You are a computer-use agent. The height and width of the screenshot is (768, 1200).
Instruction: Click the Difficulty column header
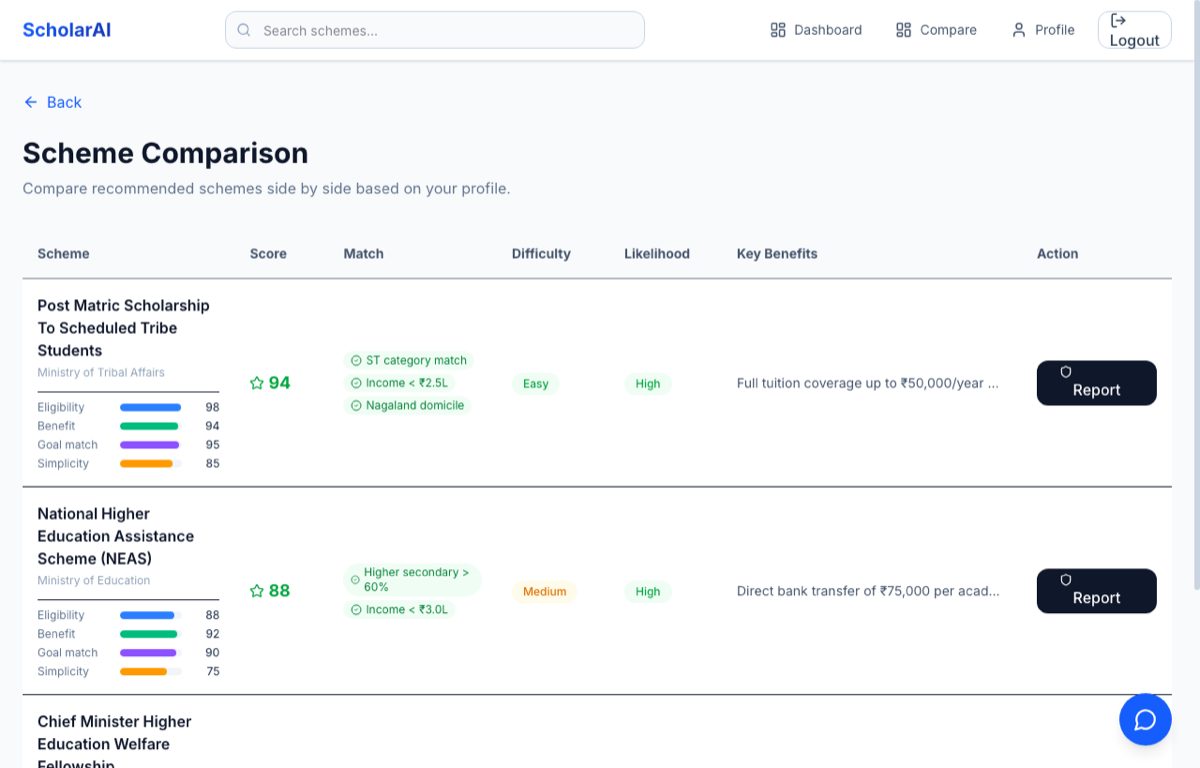tap(541, 254)
